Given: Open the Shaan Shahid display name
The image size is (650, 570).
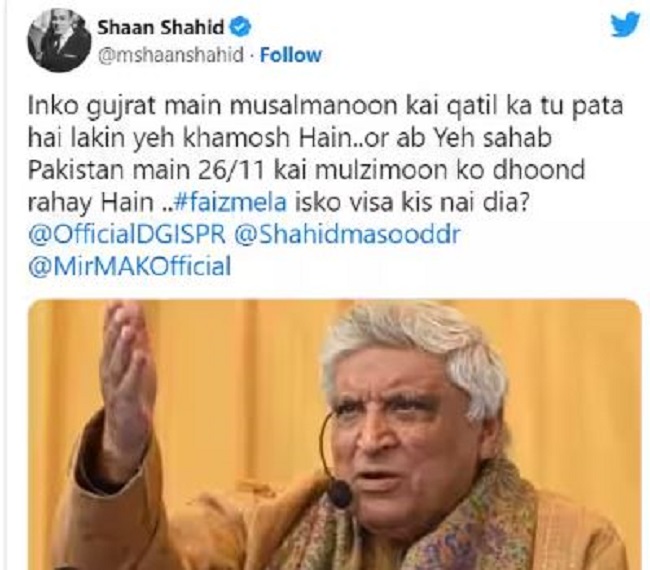Looking at the screenshot, I should point(161,28).
